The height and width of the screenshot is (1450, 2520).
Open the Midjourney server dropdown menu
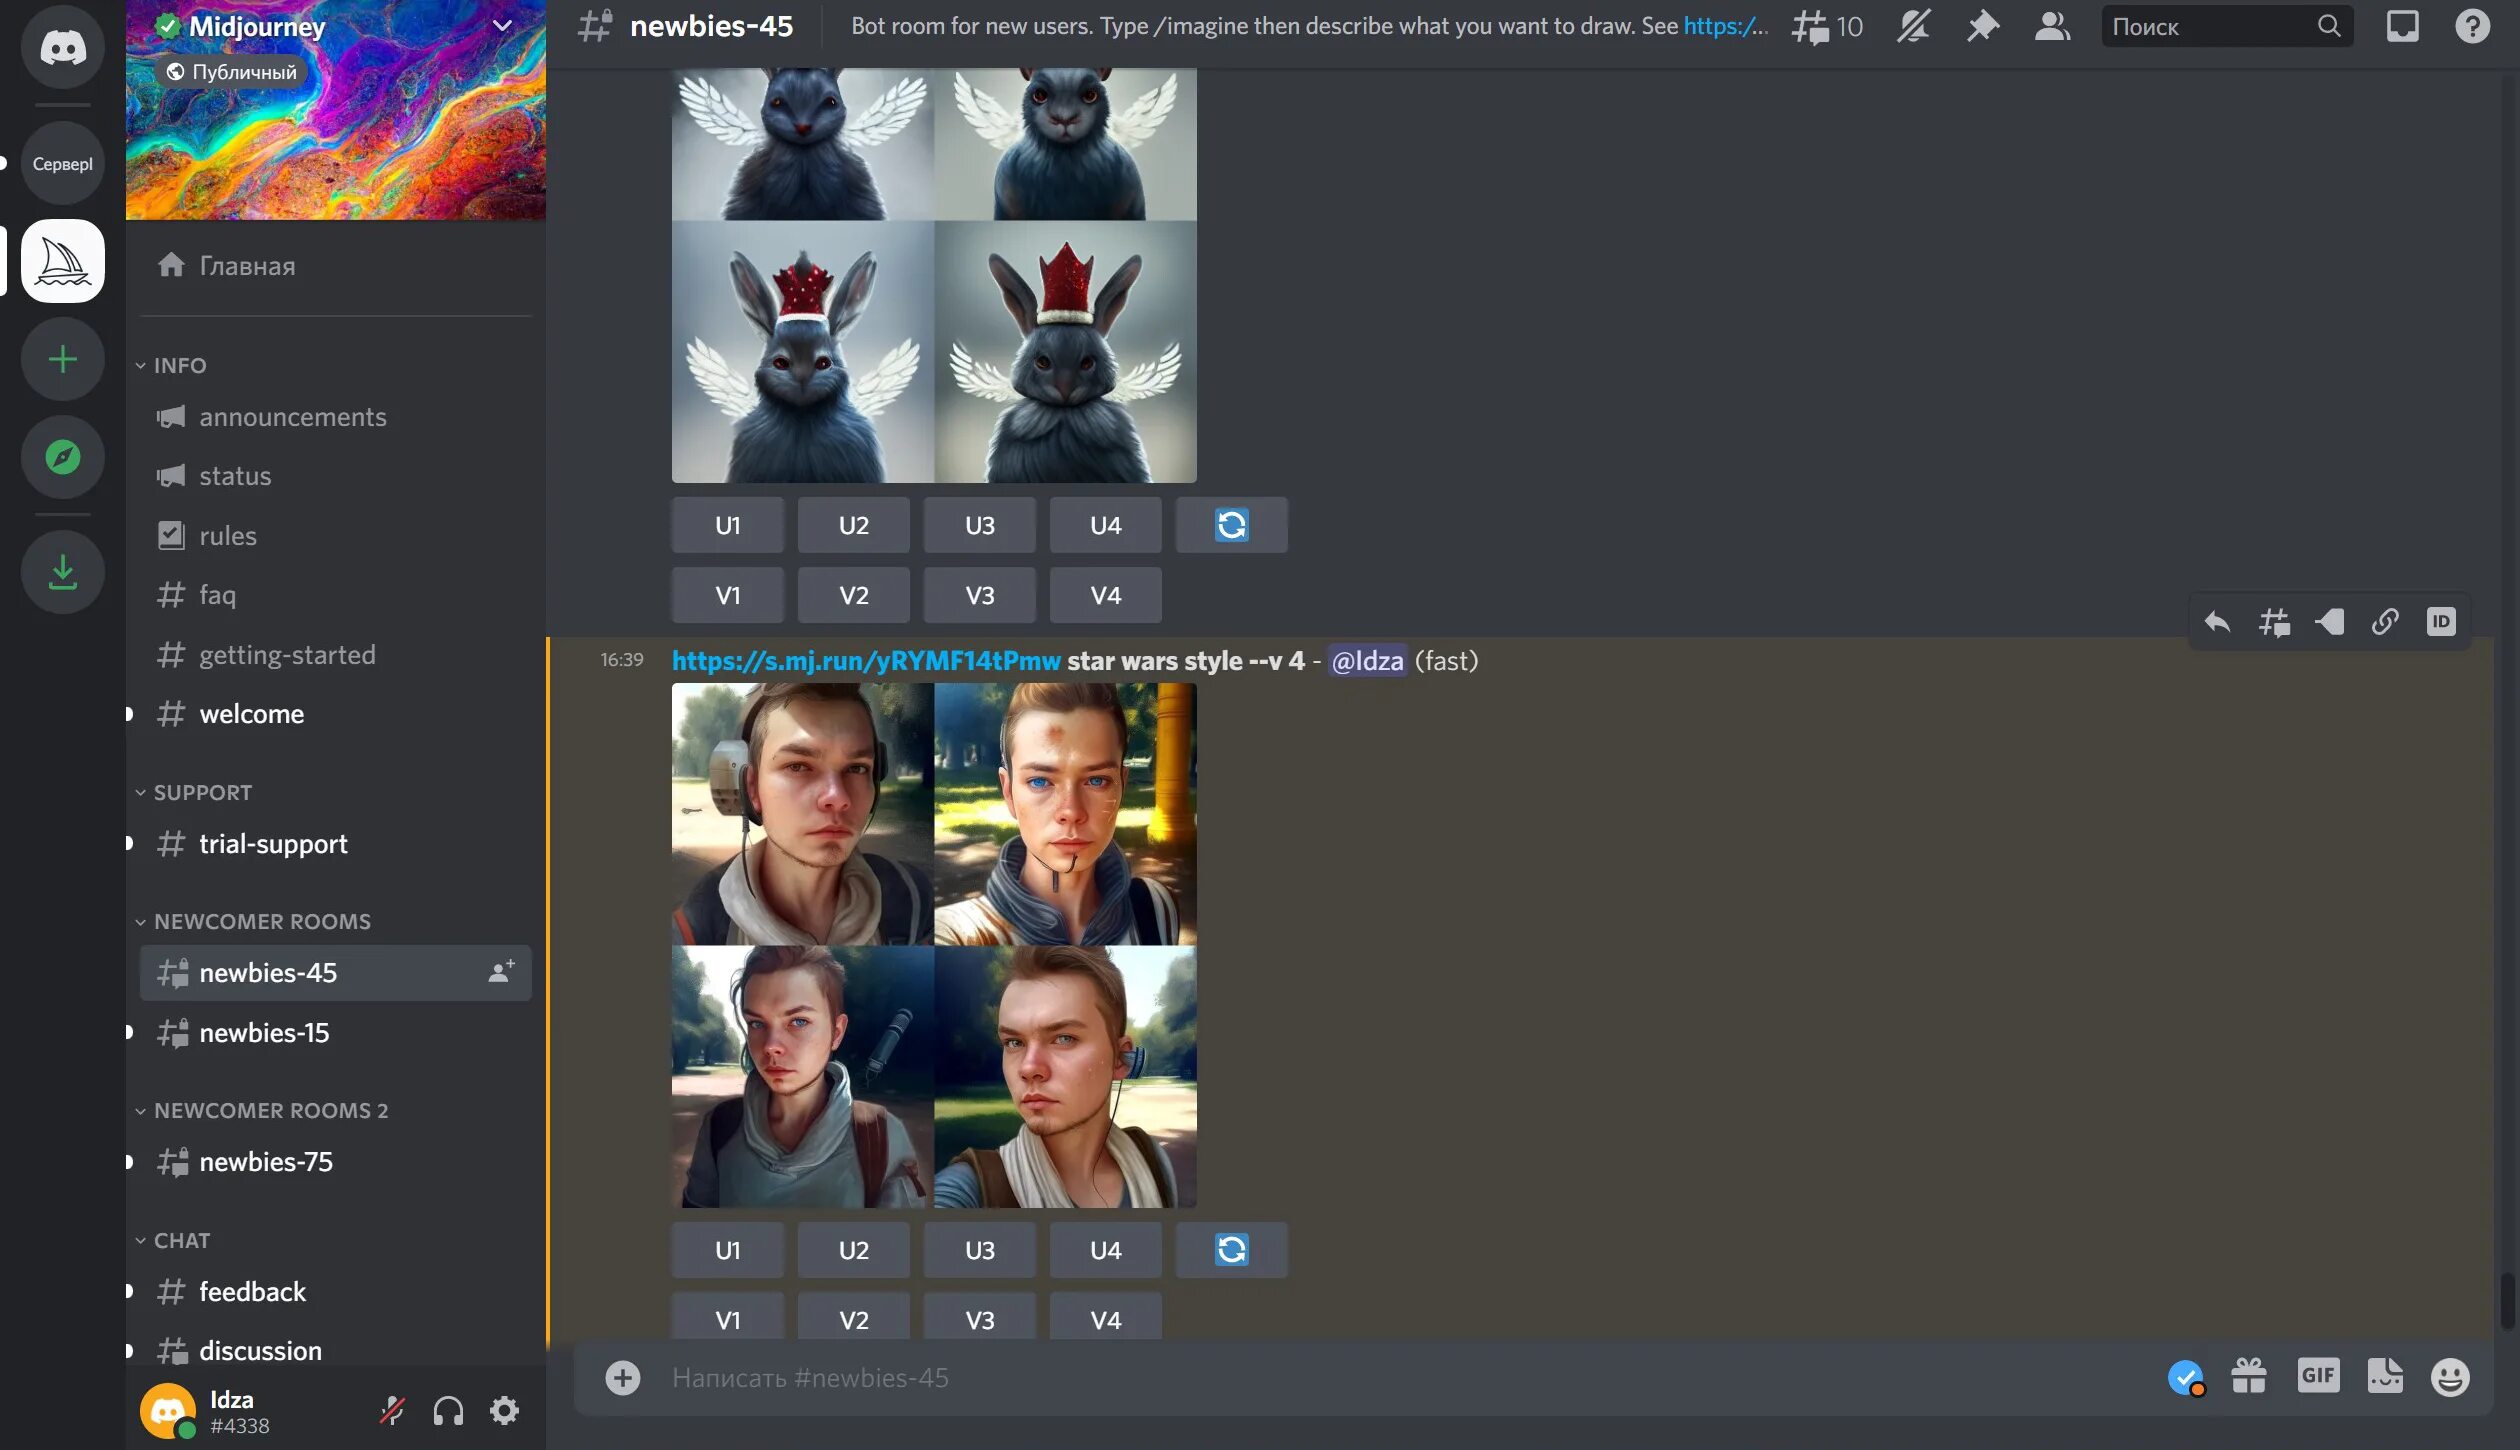click(x=502, y=26)
